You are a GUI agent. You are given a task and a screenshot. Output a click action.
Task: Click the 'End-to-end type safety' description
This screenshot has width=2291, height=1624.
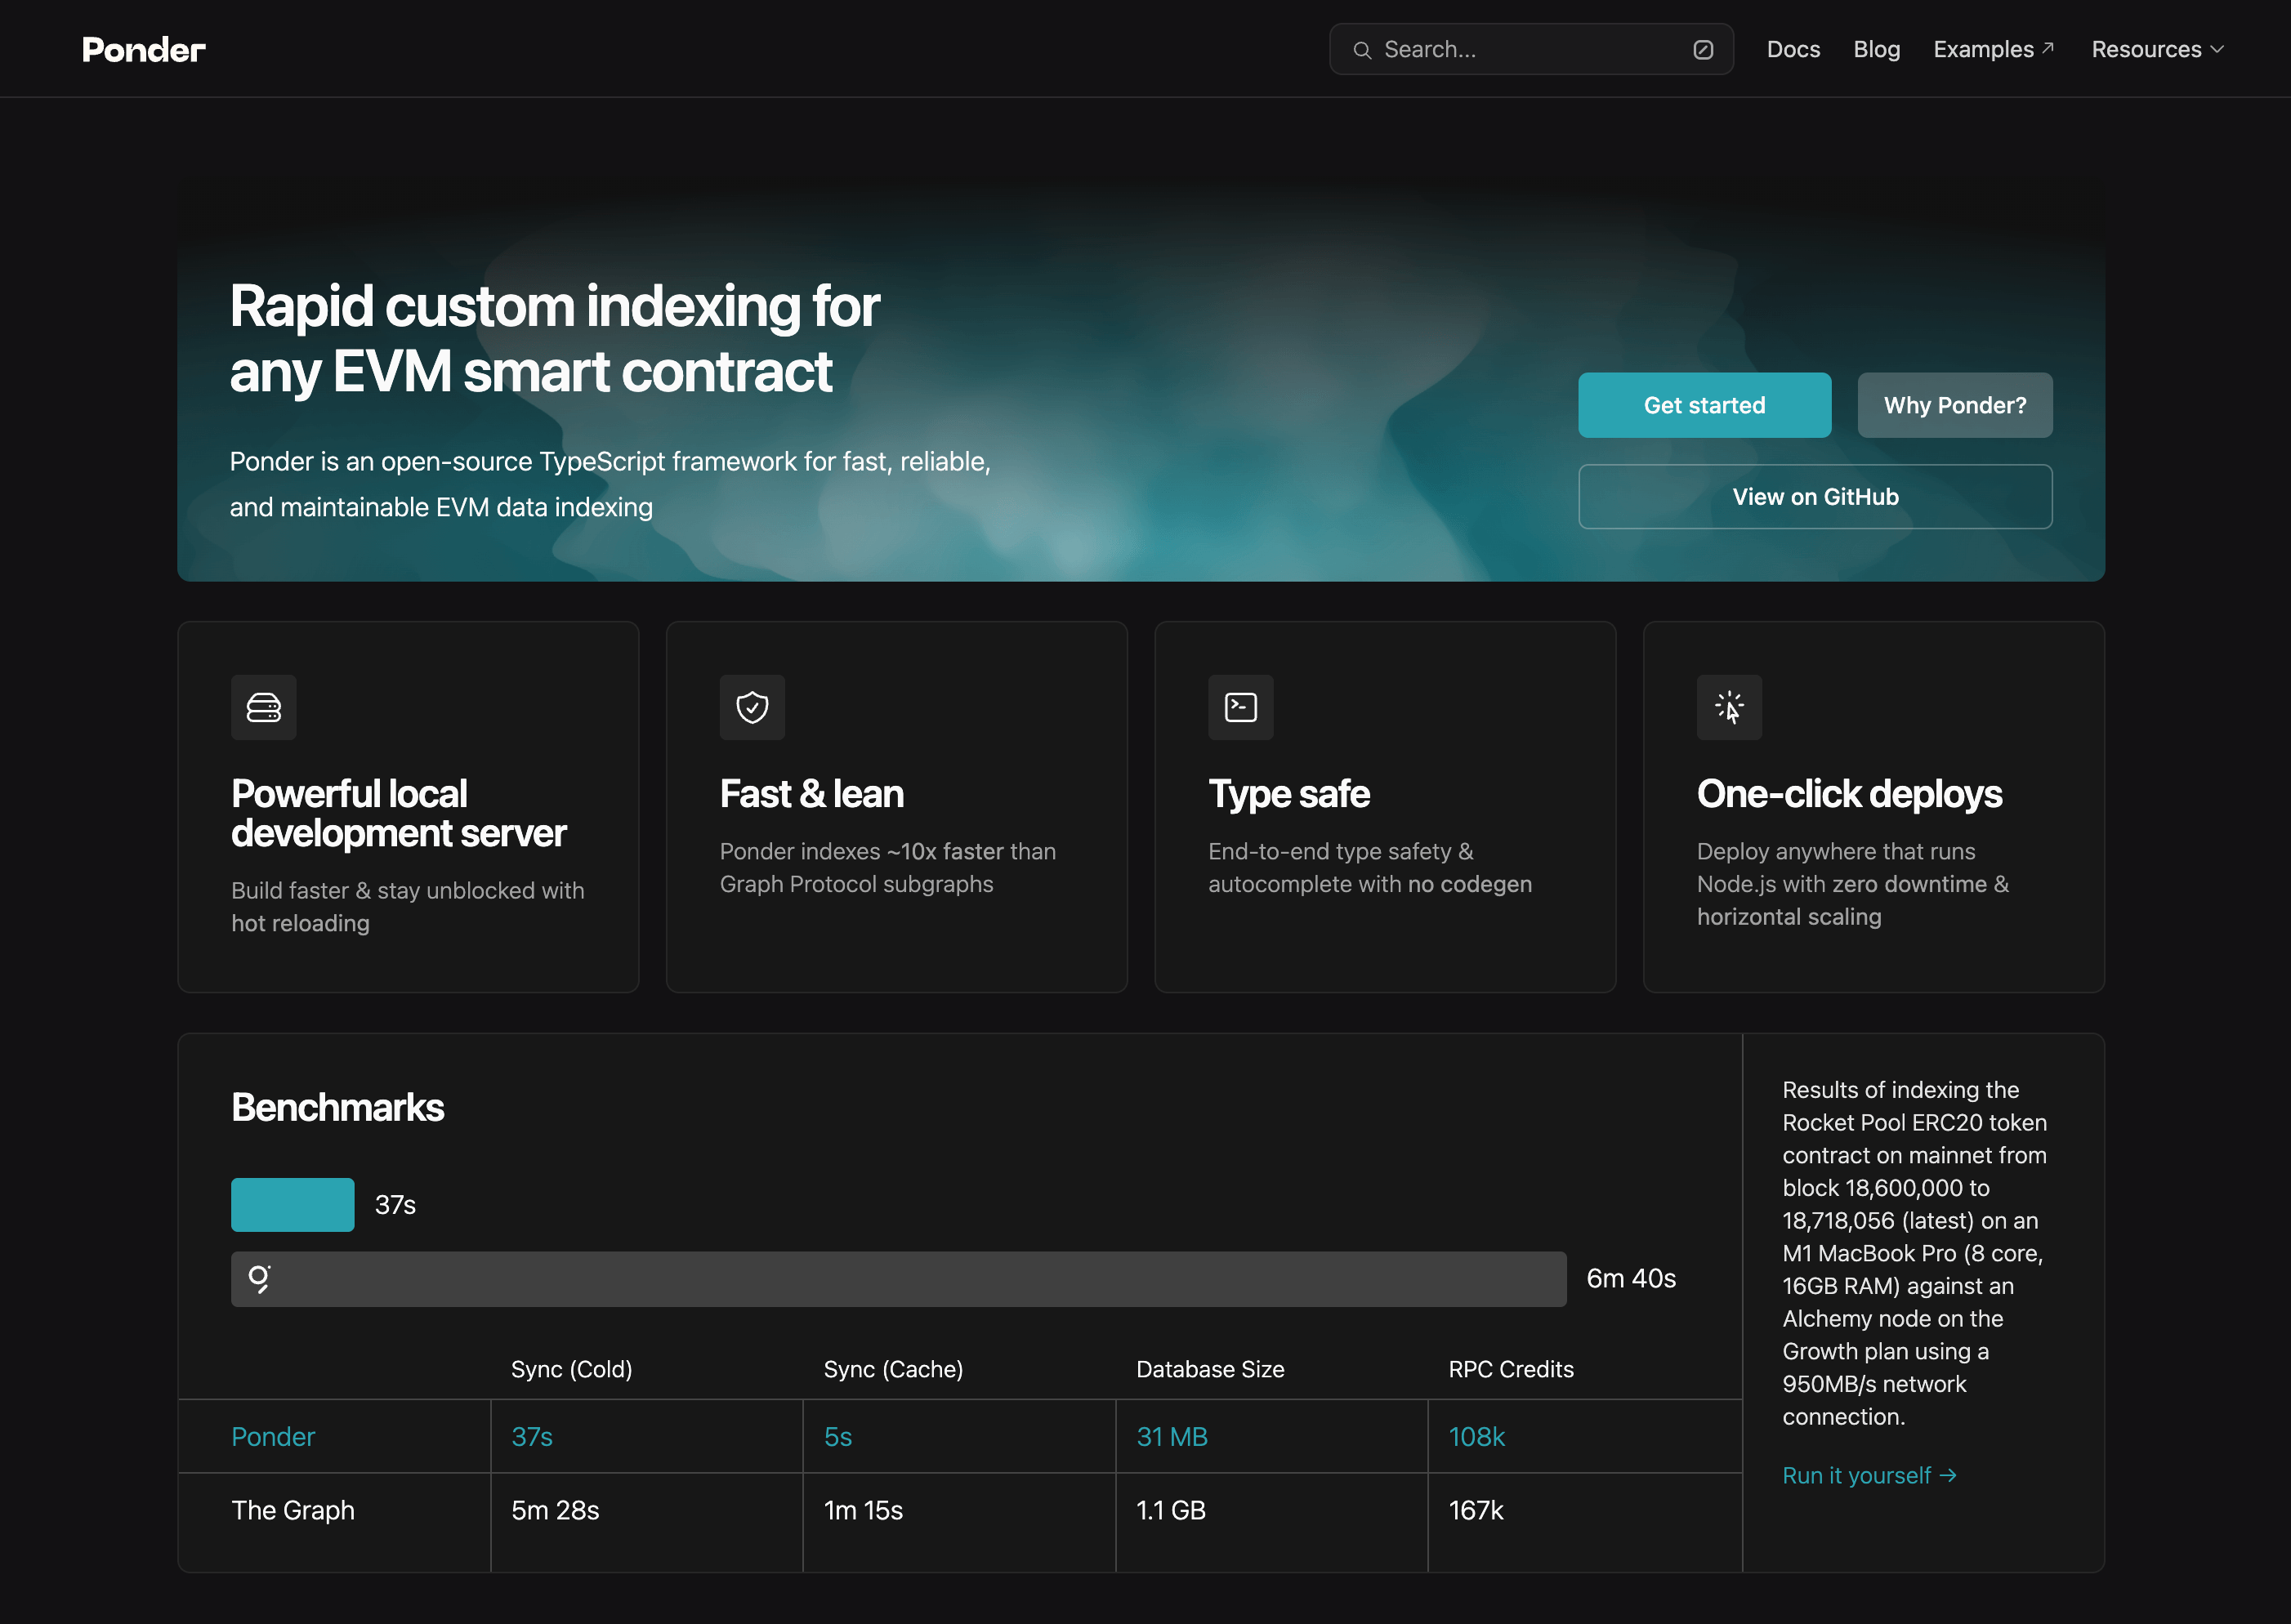point(1370,868)
